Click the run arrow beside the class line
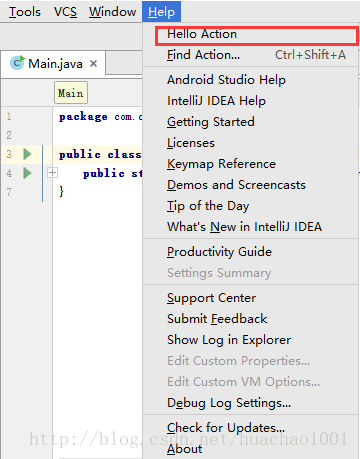This screenshot has height=459, width=360. (x=27, y=154)
